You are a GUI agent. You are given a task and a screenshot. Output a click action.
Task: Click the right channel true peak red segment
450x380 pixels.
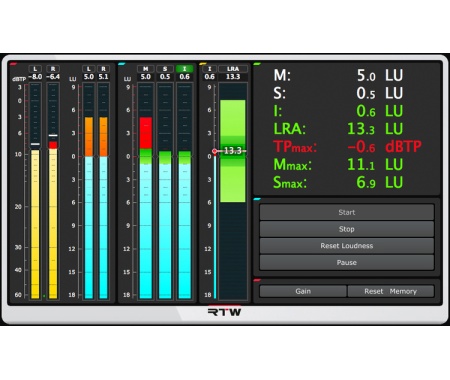pyautogui.click(x=53, y=145)
